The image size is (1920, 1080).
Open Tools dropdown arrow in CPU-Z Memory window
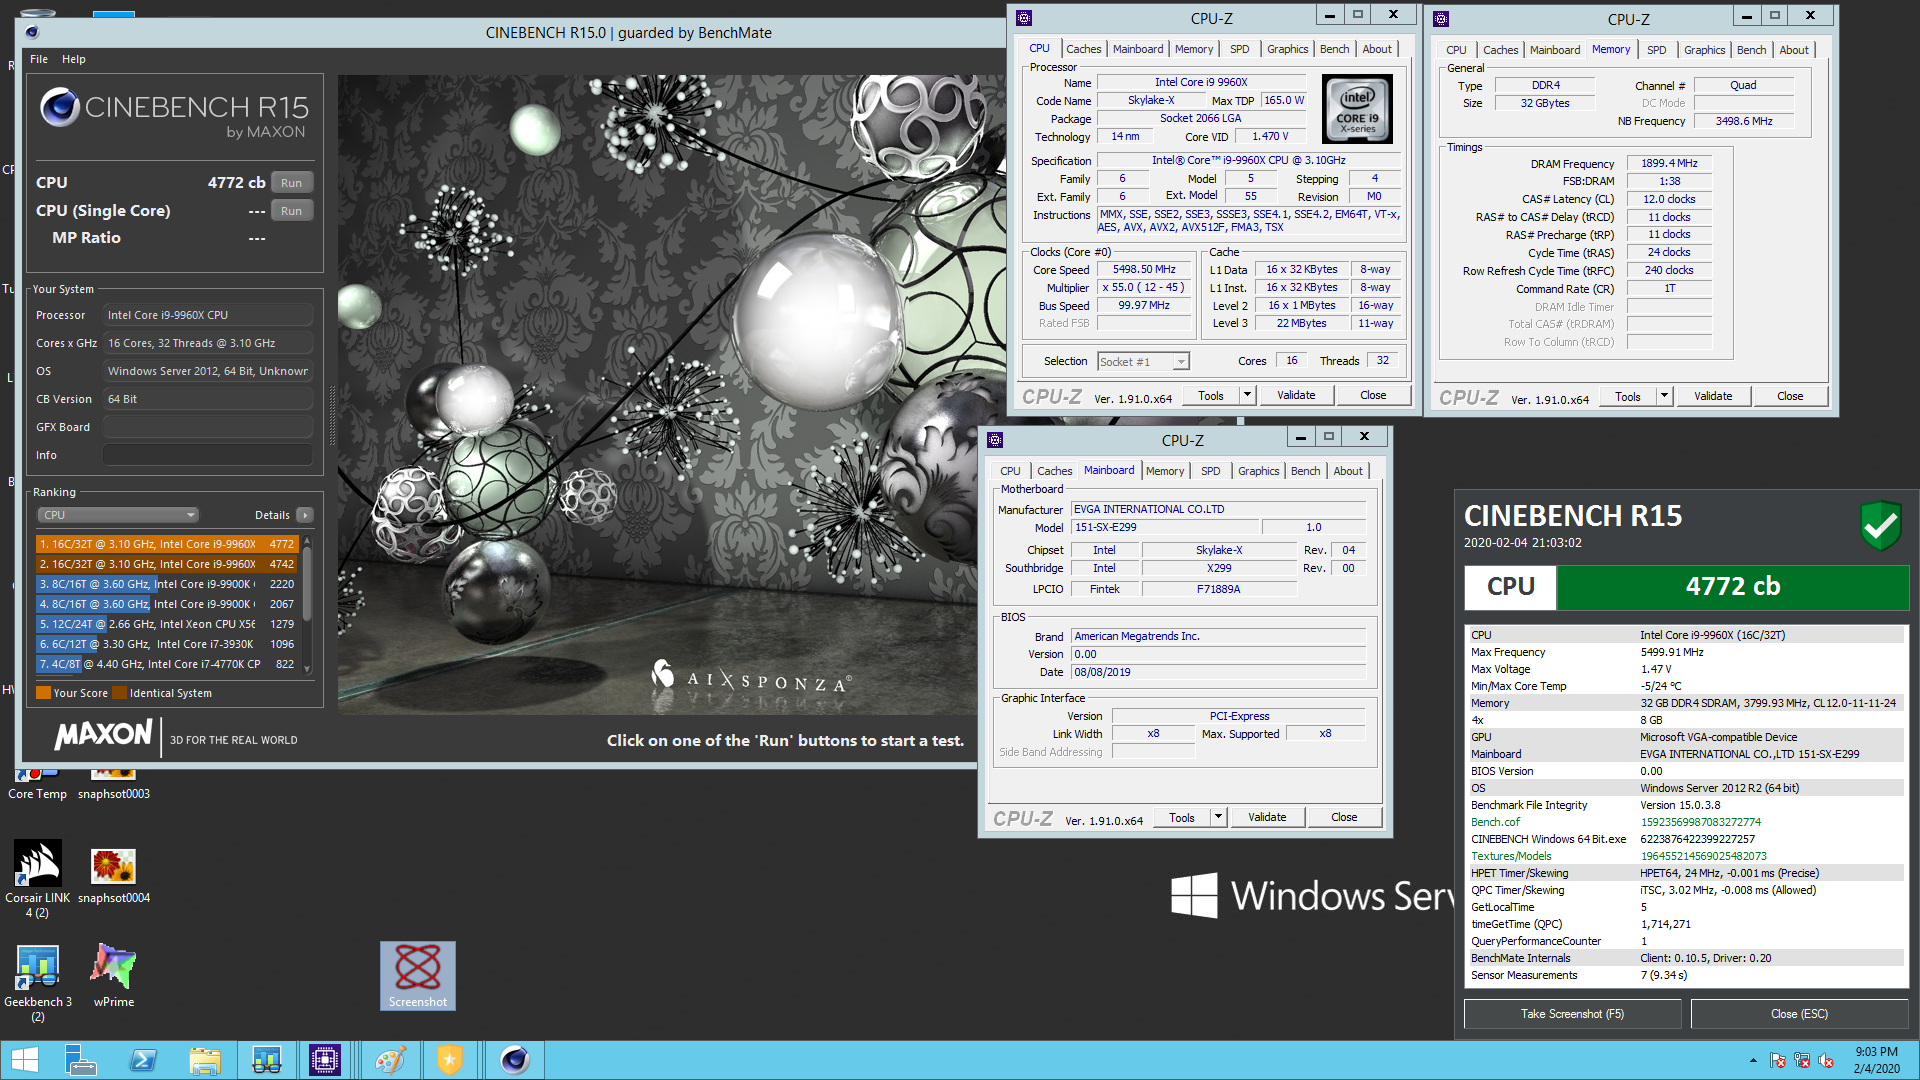(1664, 396)
